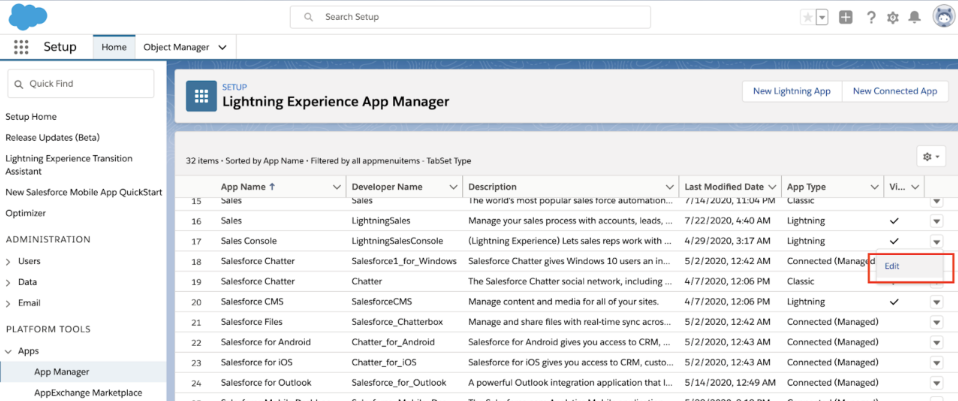This screenshot has height=401, width=958.
Task: Open Release Updates (Beta) link
Action: [x=53, y=138]
